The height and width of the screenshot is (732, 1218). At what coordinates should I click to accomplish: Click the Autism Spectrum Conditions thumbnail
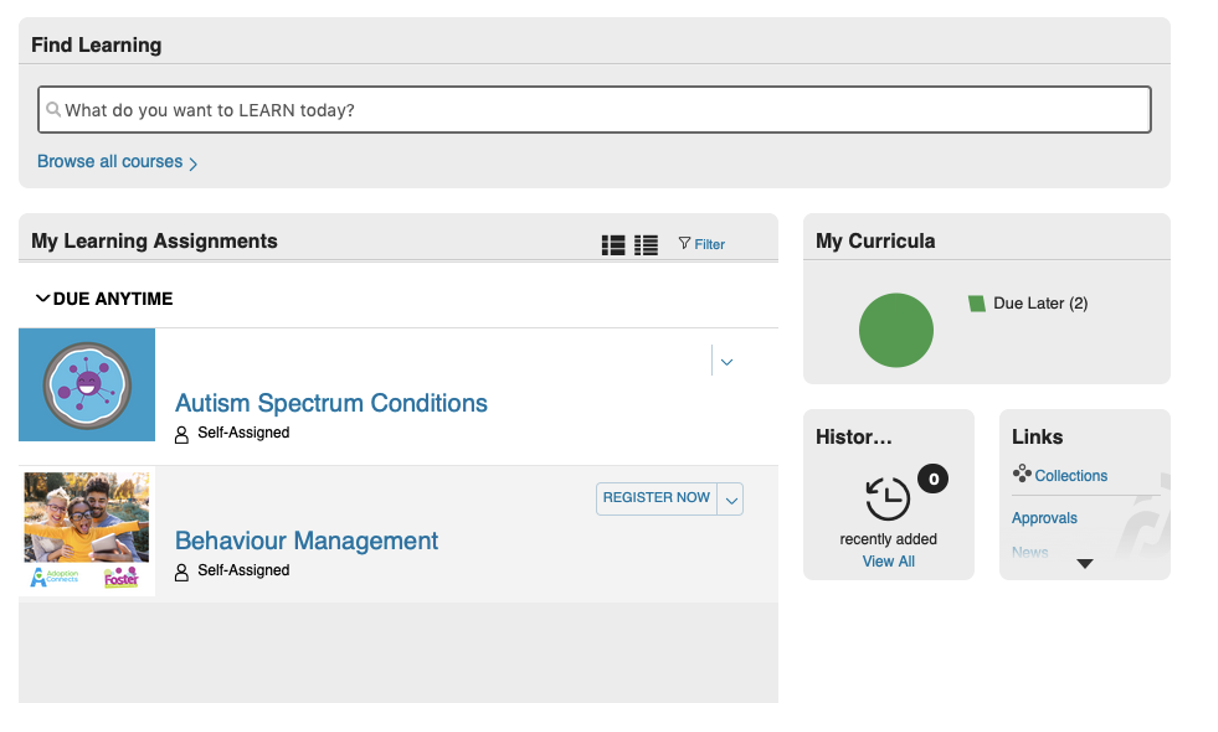87,385
